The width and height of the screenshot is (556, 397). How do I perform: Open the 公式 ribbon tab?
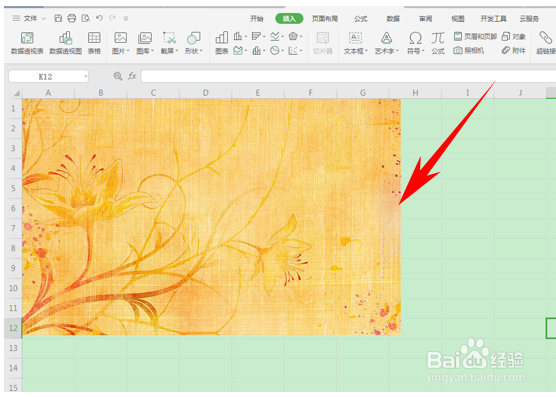click(x=361, y=18)
